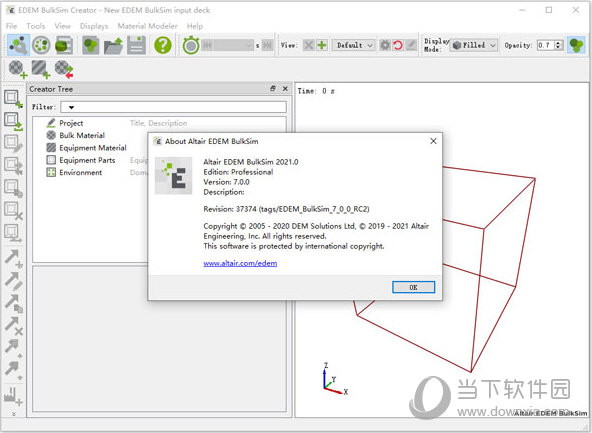The height and width of the screenshot is (433, 592).
Task: Step forward to the next time step
Action: coord(267,45)
